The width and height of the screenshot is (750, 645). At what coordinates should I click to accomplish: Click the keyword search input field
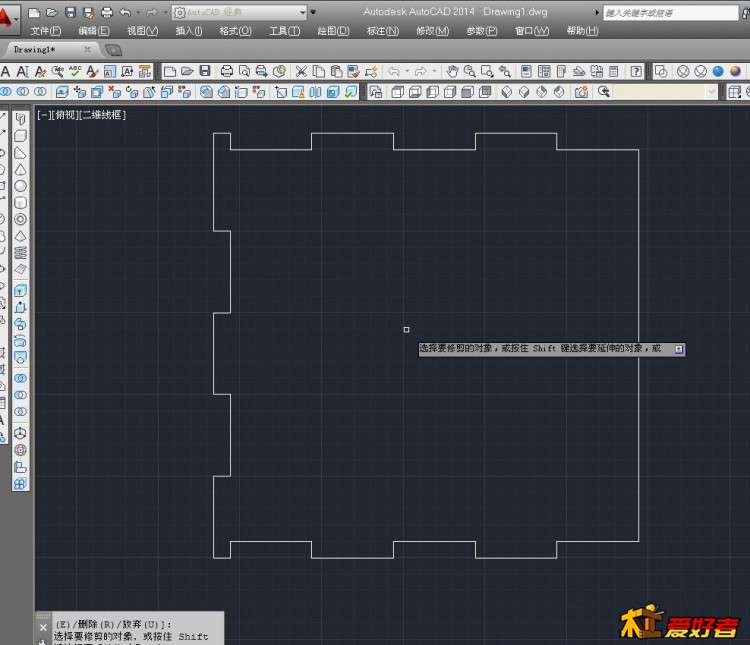click(671, 13)
